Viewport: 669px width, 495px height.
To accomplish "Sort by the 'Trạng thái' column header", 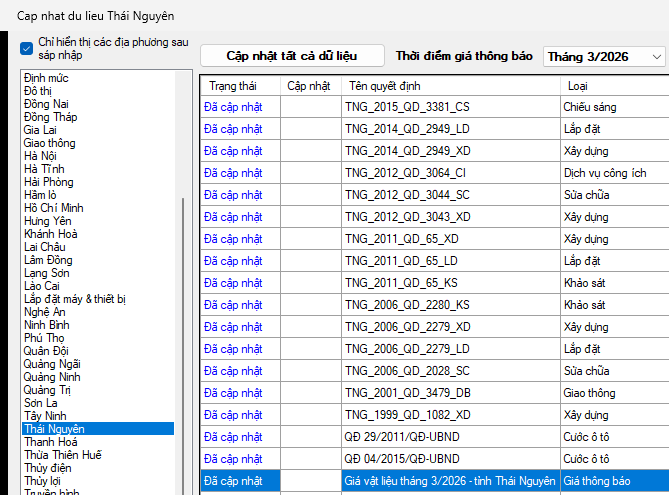I will (233, 86).
